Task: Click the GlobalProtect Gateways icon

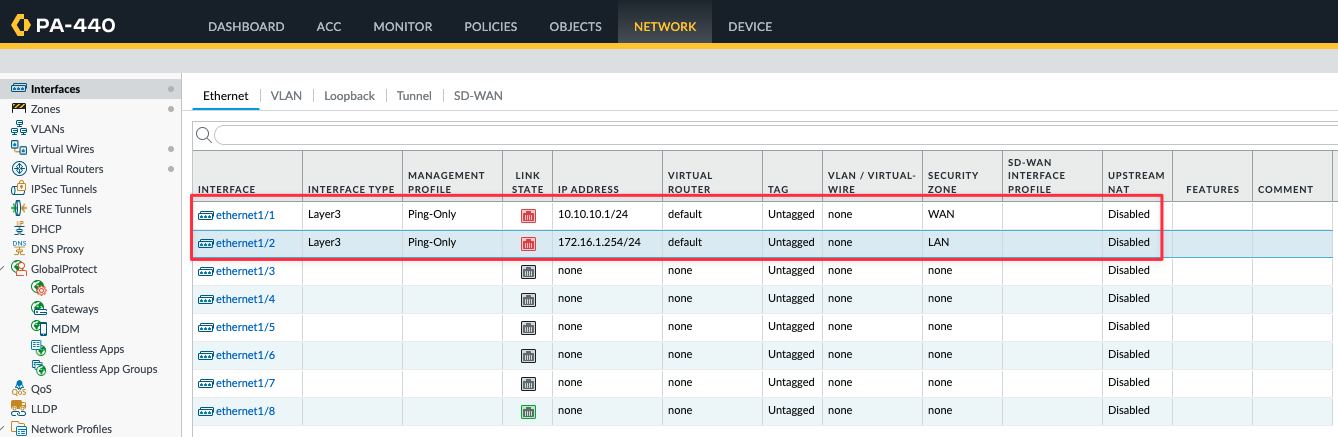Action: tap(39, 309)
